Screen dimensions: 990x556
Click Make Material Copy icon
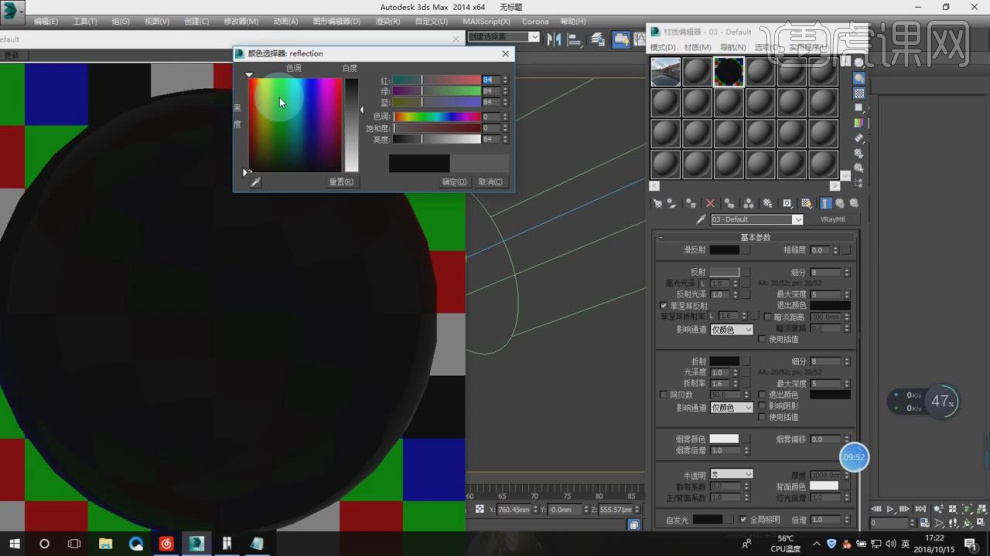click(729, 203)
